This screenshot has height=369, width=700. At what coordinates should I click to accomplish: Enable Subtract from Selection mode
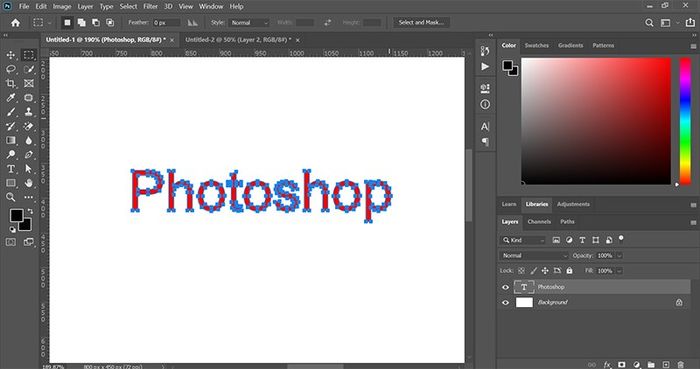click(96, 22)
